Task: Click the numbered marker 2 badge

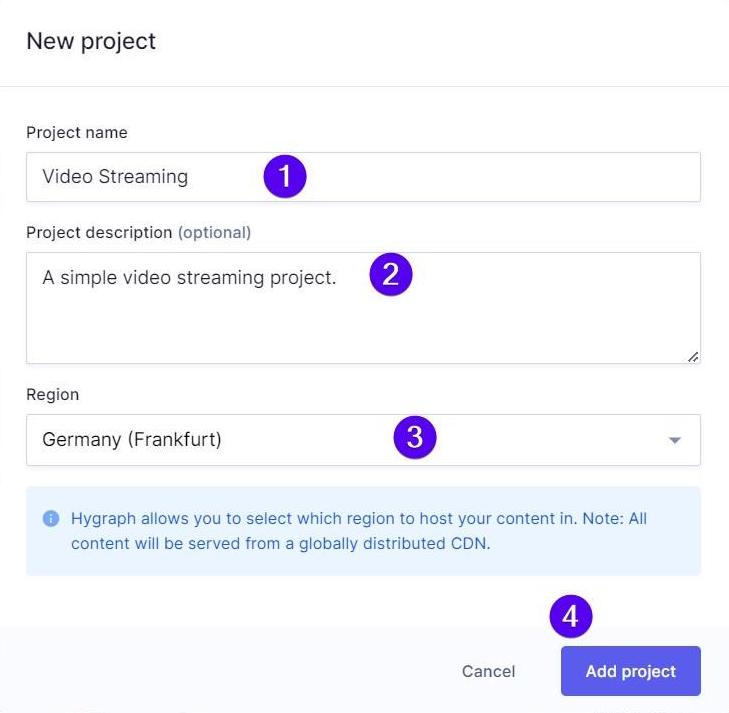Action: point(391,275)
